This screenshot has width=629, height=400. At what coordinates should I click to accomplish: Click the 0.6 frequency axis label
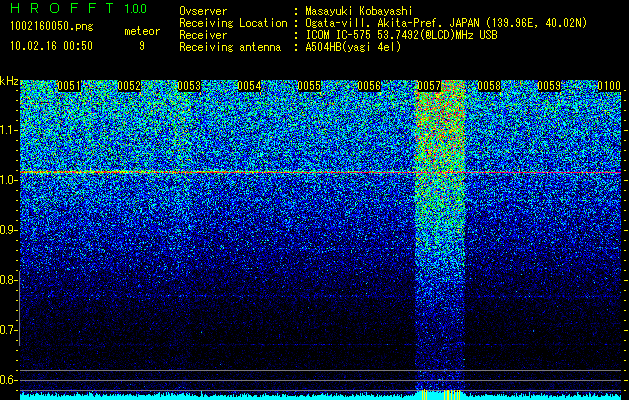8,380
